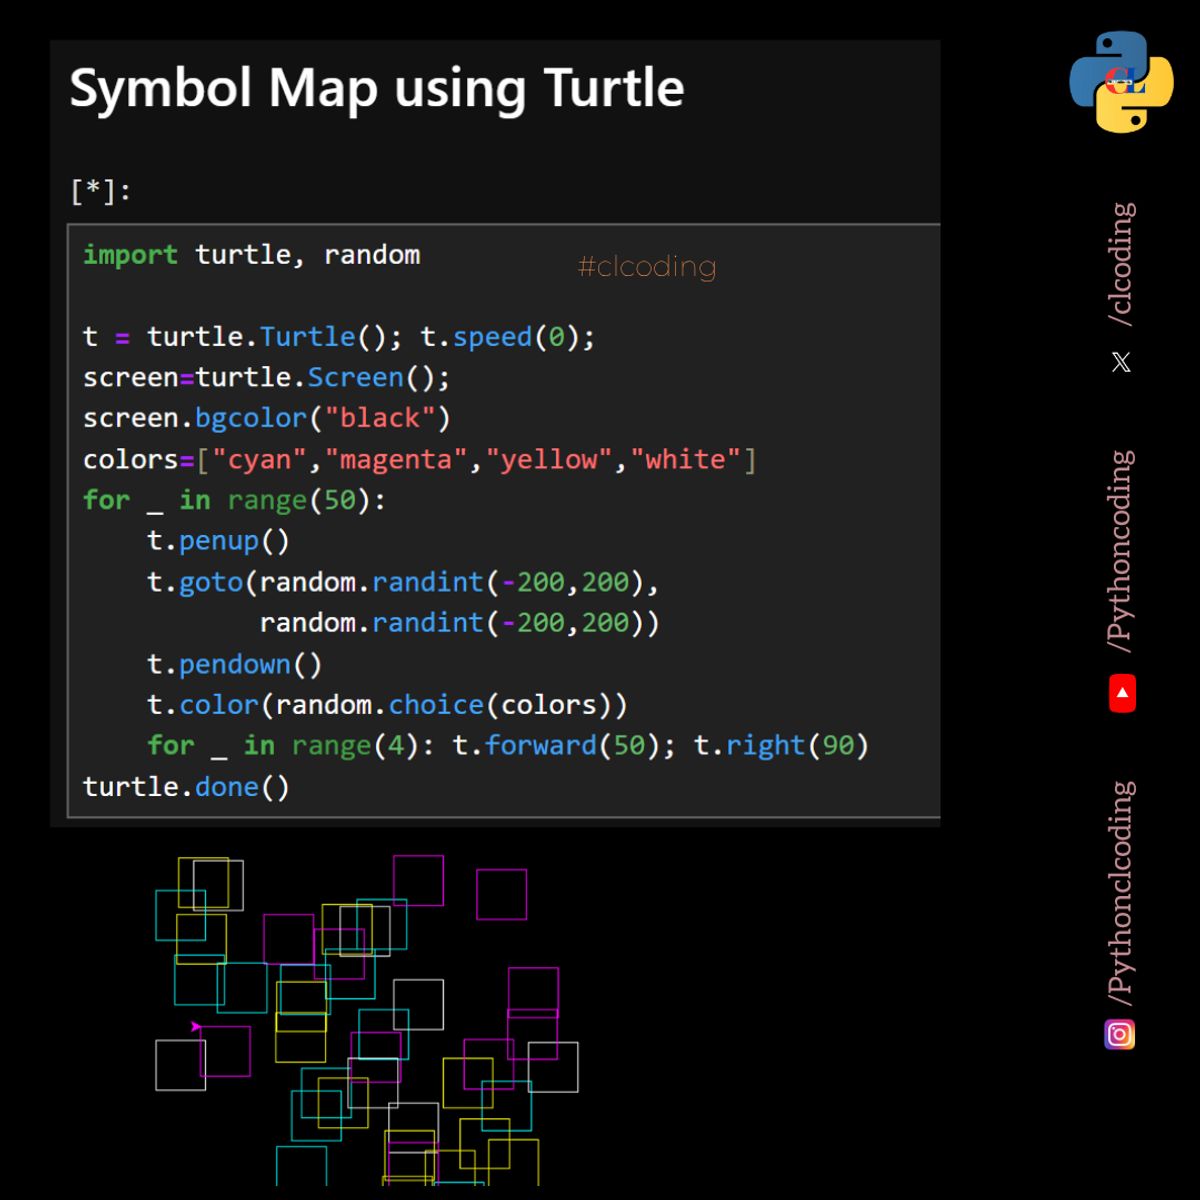Select the white color string in the colors list
1200x1200 pixels.
688,458
